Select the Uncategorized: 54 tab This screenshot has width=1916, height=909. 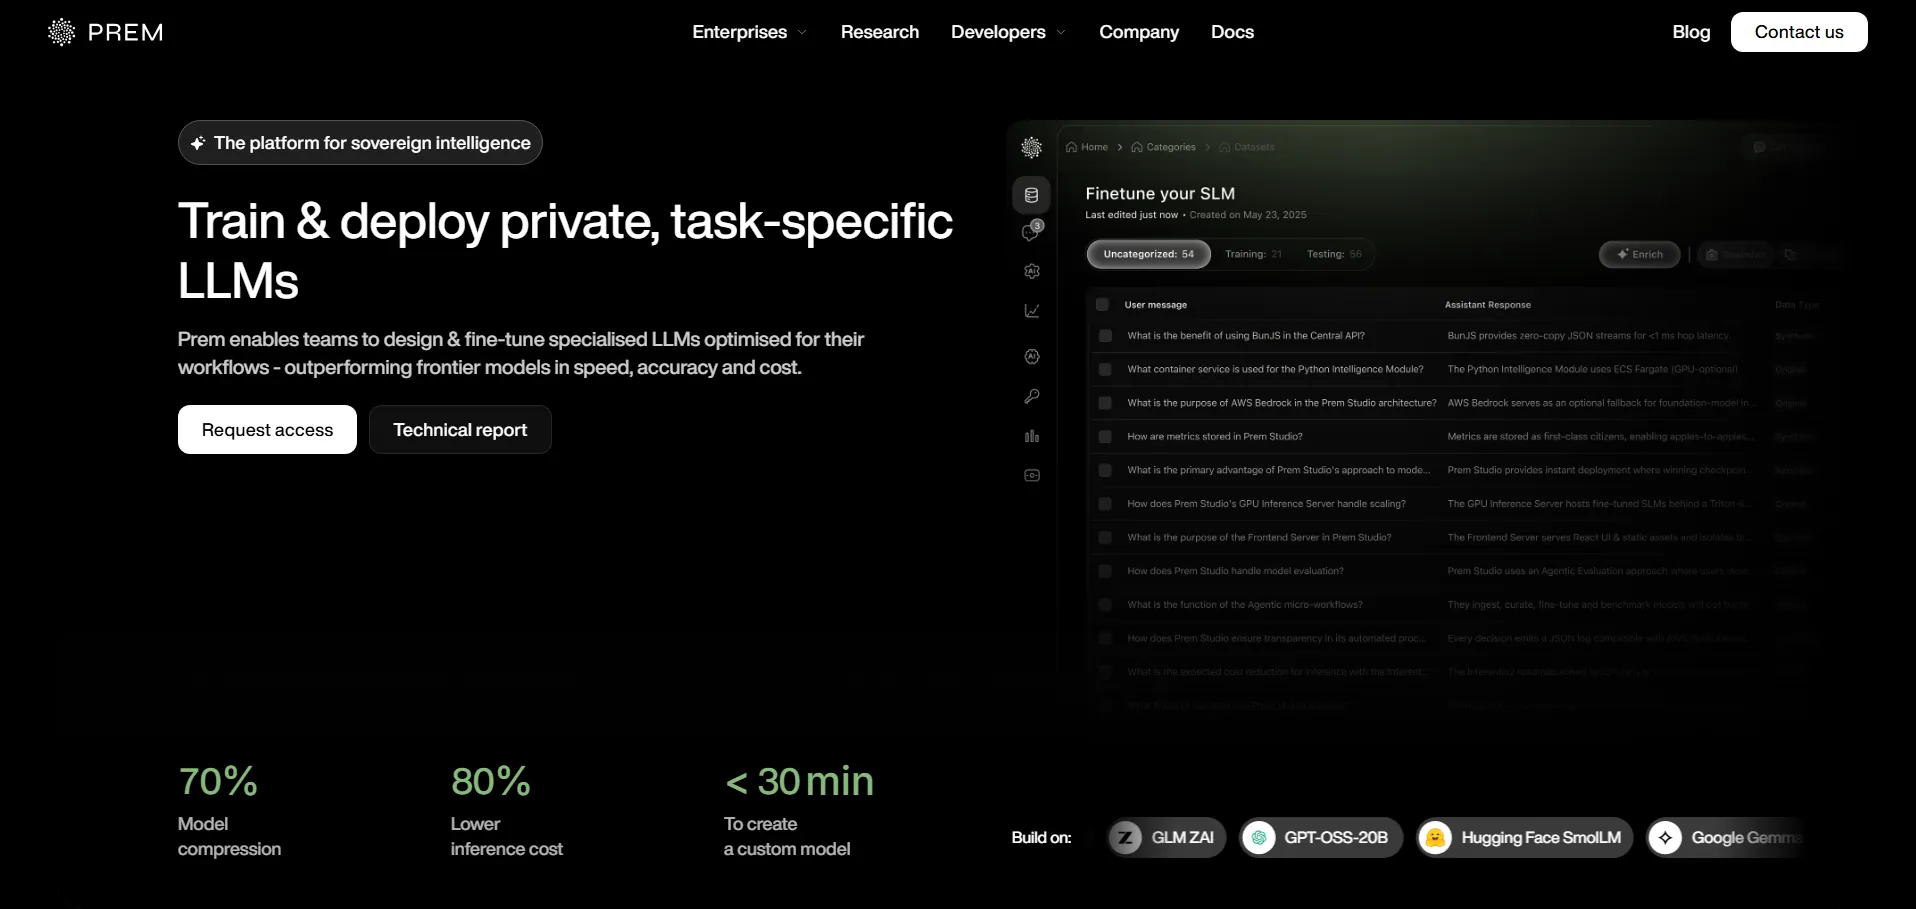coord(1148,254)
